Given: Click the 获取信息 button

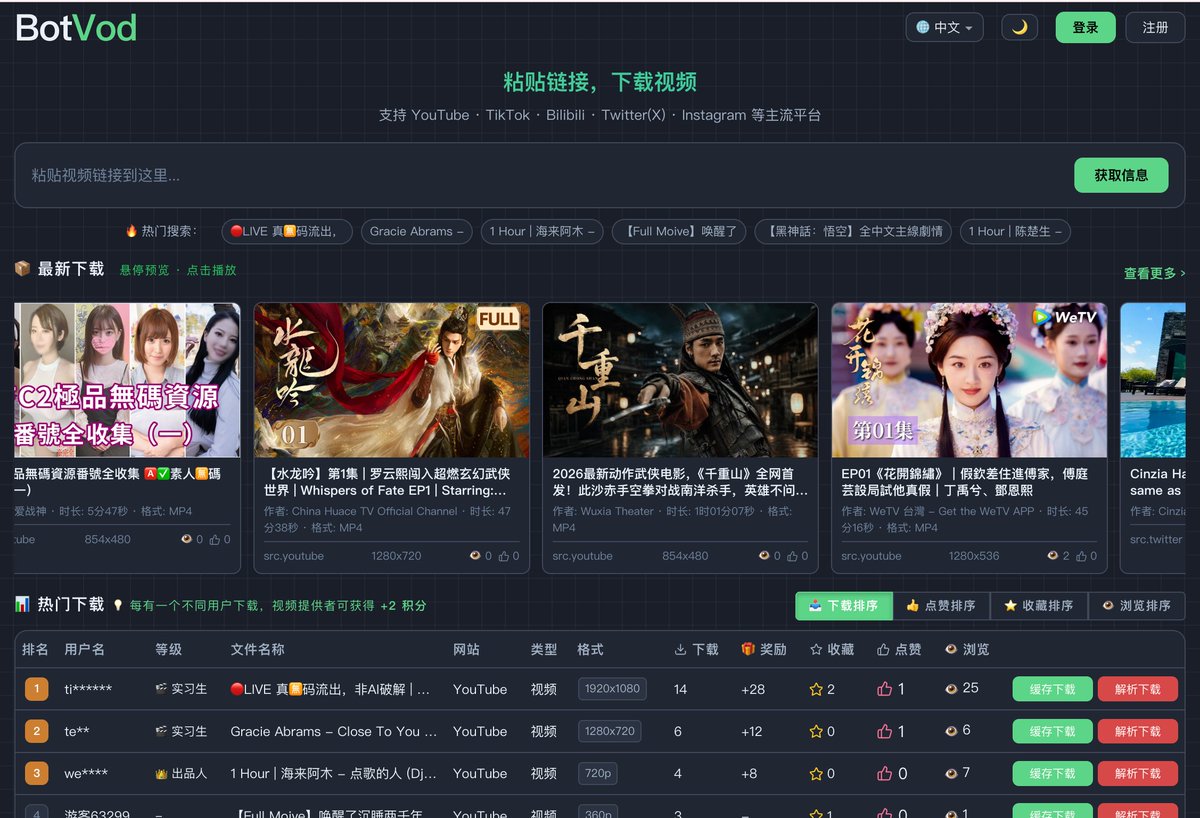Looking at the screenshot, I should click(x=1121, y=175).
